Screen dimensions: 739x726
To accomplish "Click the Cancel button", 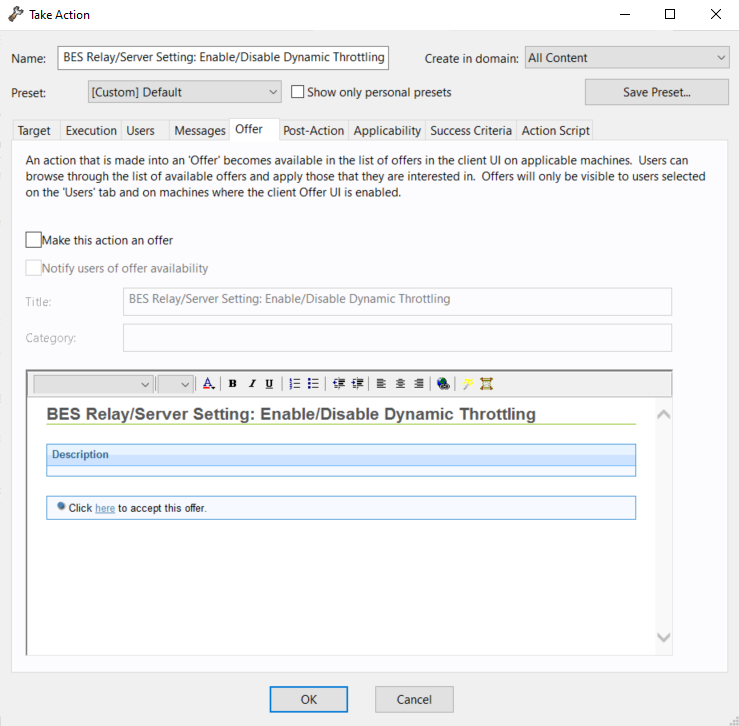I will click(x=414, y=699).
